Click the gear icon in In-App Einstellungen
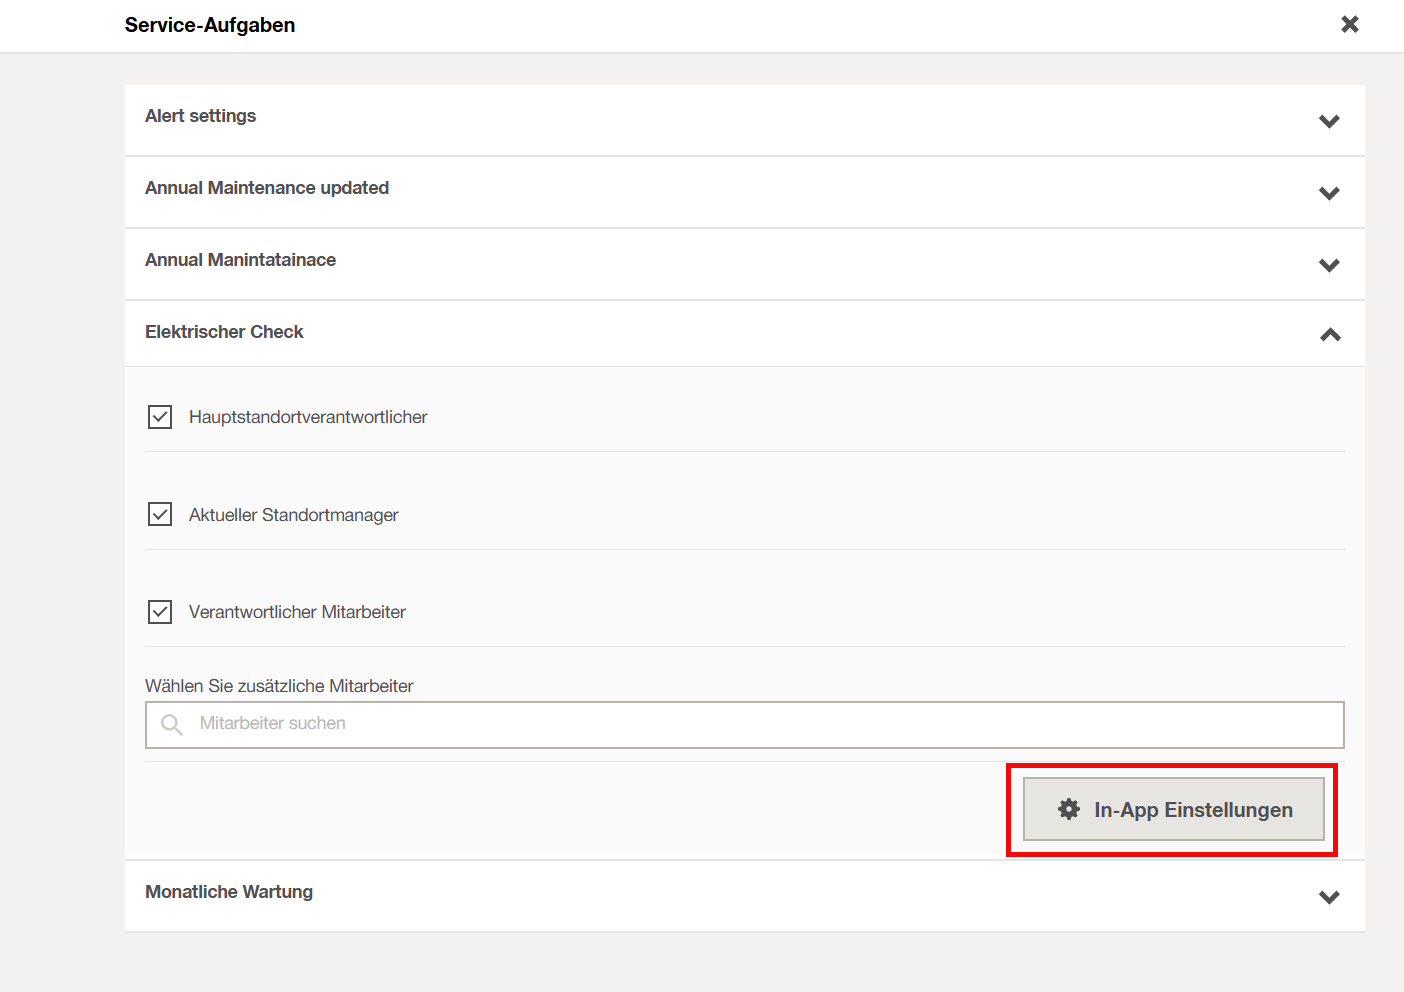 1069,809
